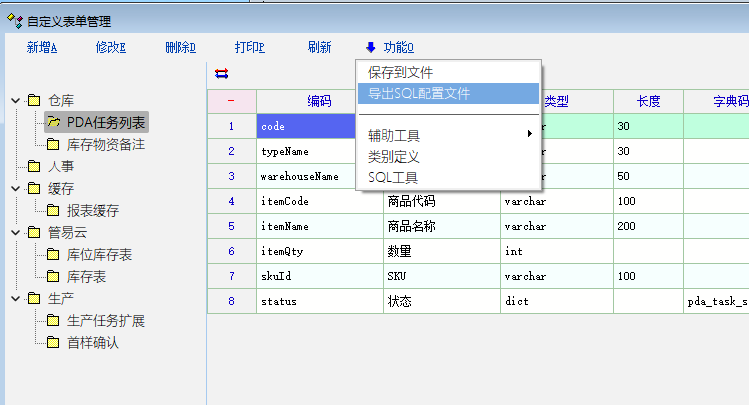Click the folder icon of PDA任务列表

pos(54,123)
